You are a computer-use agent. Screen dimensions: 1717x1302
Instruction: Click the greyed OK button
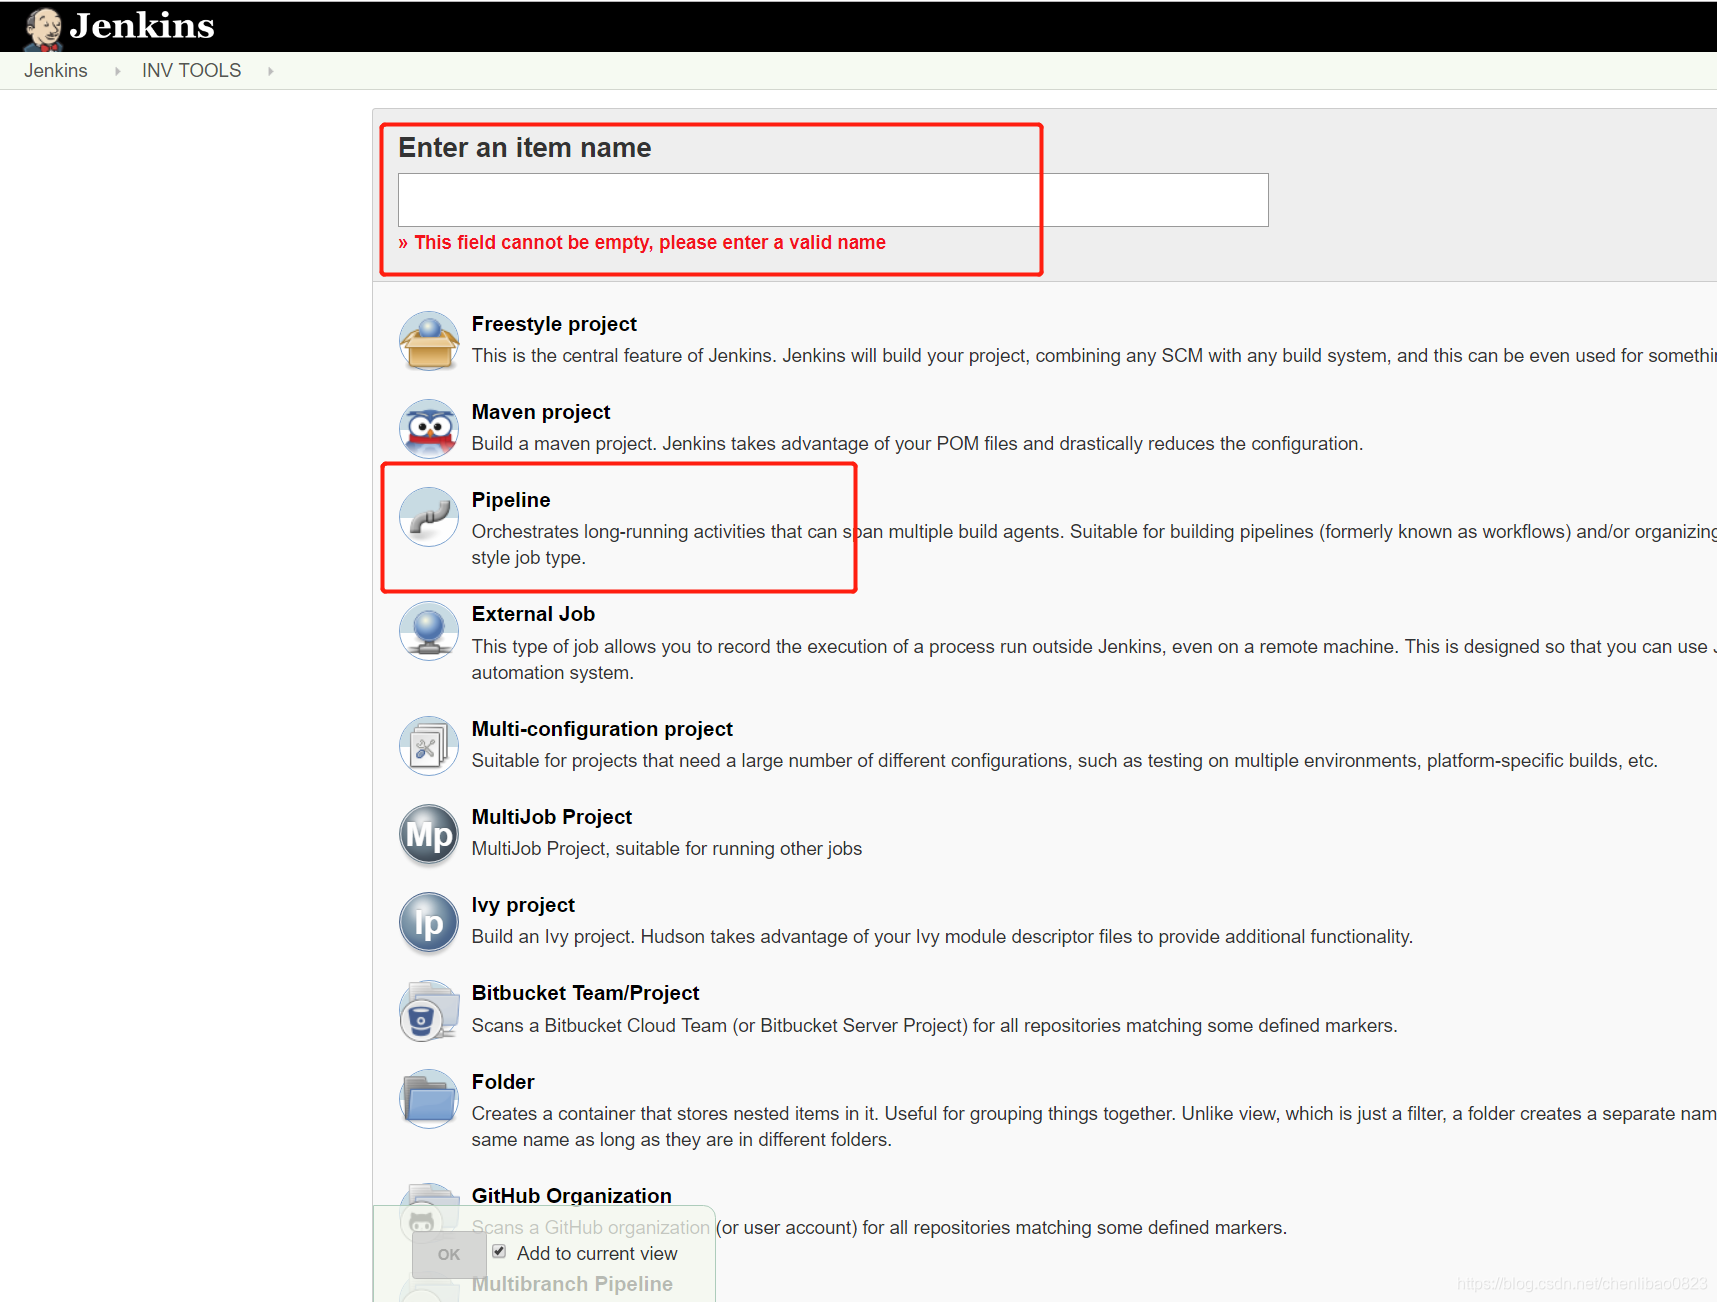(x=449, y=1254)
